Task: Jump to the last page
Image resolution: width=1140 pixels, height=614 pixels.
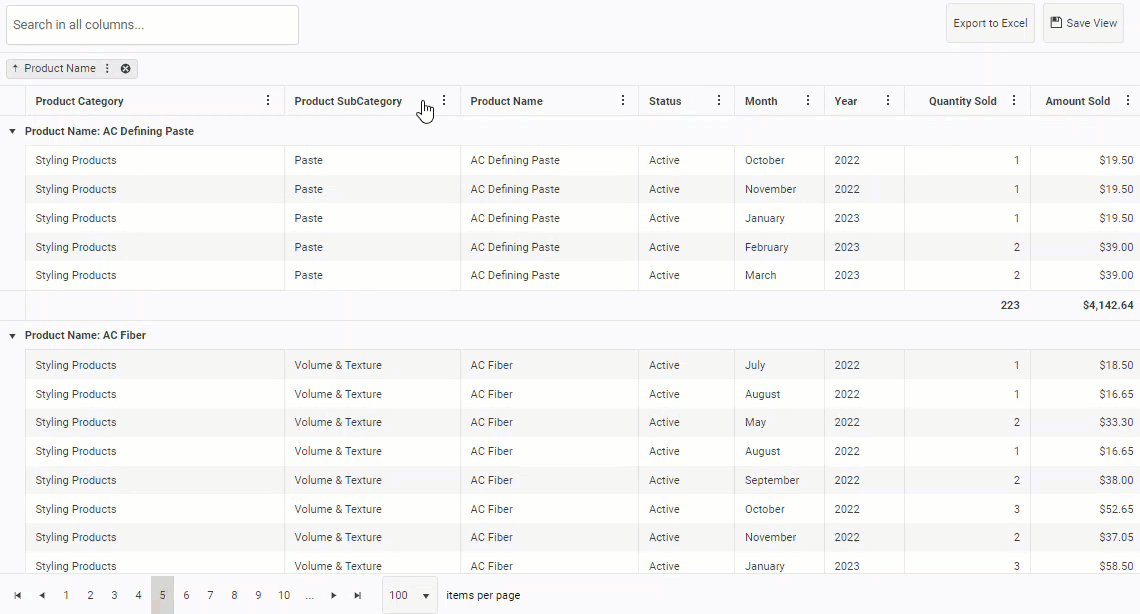Action: point(358,595)
